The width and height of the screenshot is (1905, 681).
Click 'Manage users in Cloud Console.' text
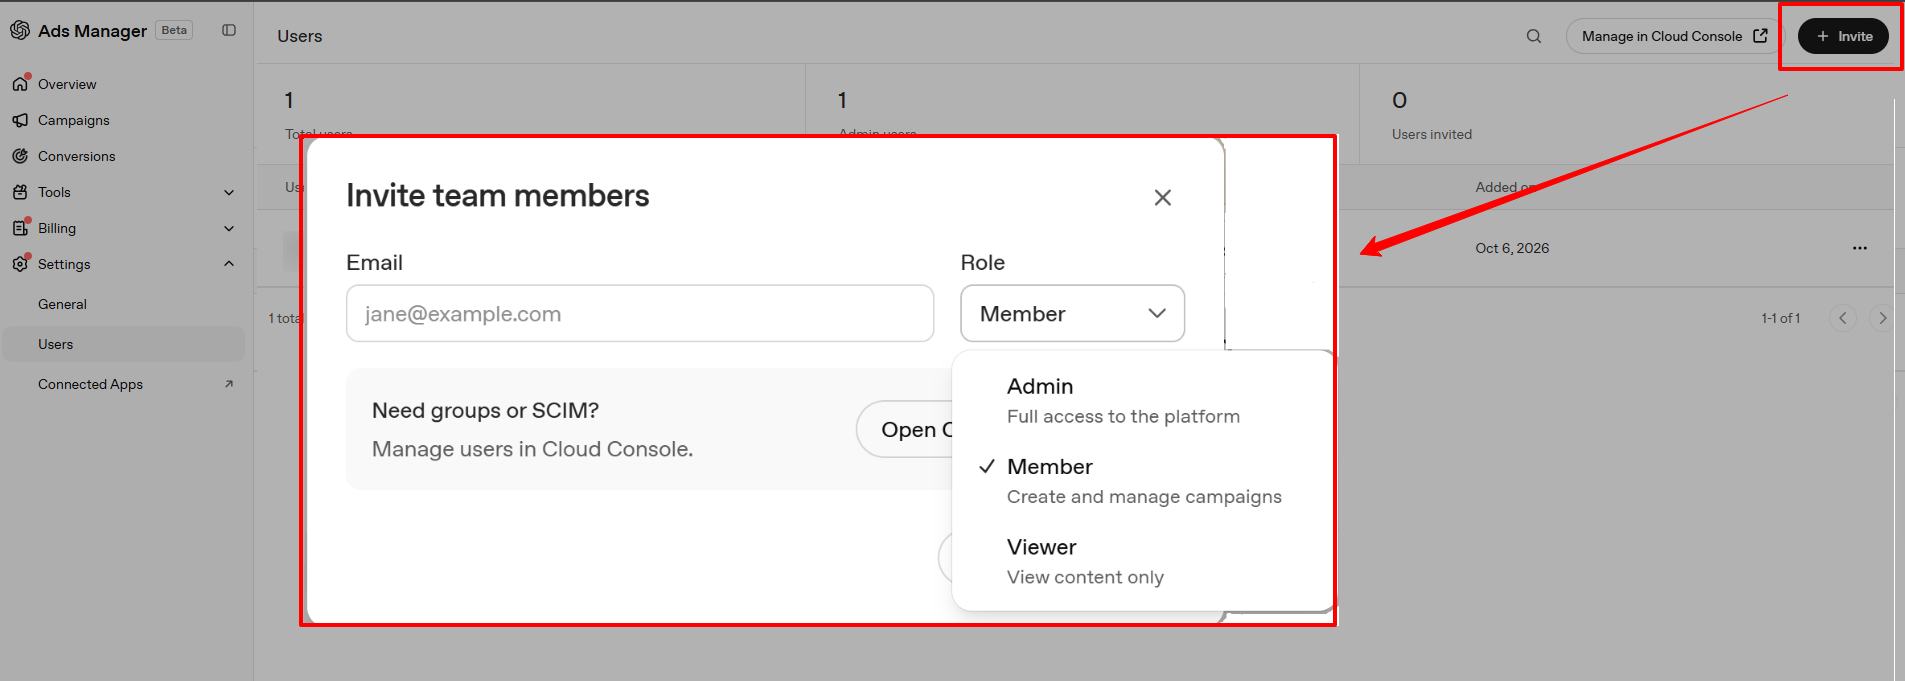point(533,449)
